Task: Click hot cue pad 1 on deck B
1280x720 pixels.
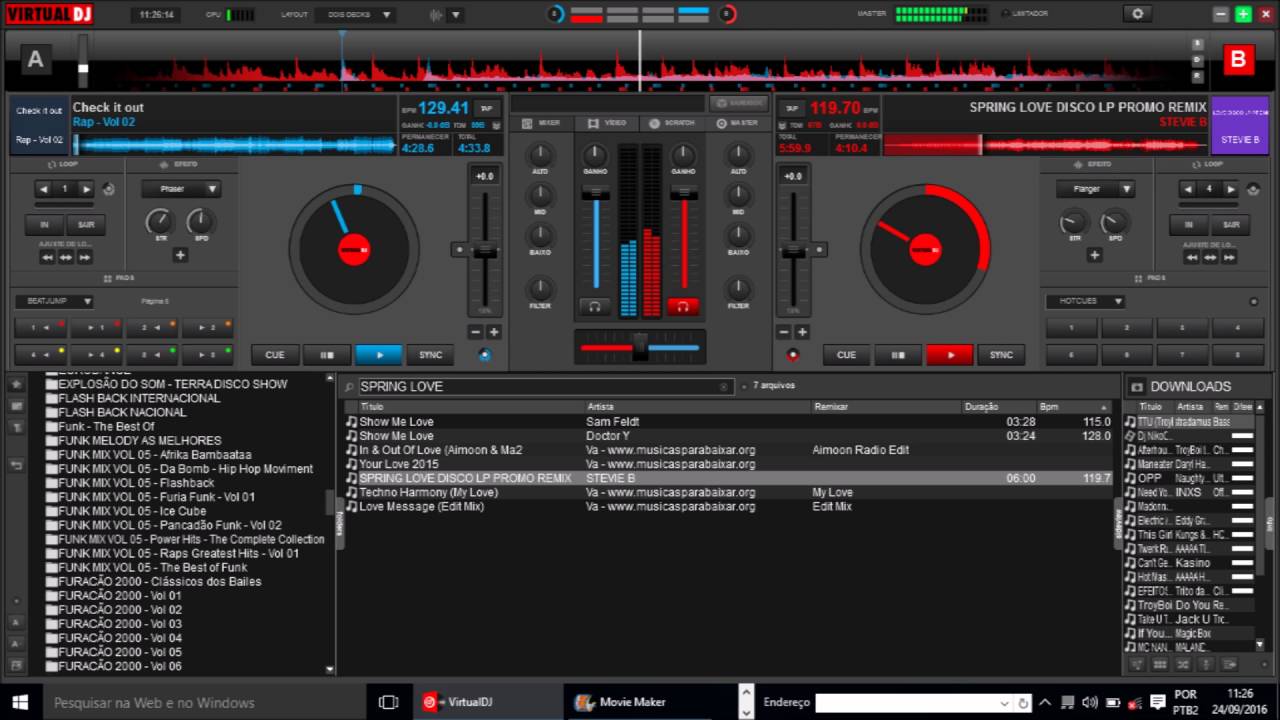Action: click(1071, 327)
